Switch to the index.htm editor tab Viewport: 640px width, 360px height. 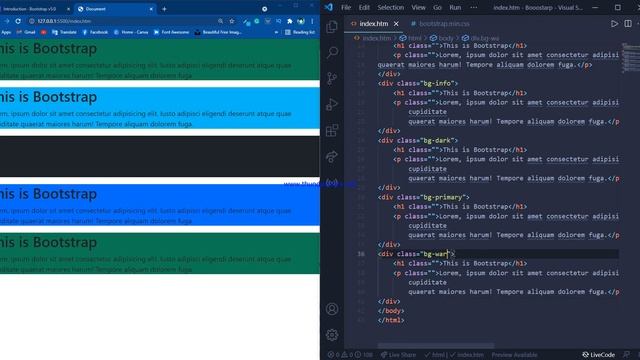(373, 24)
